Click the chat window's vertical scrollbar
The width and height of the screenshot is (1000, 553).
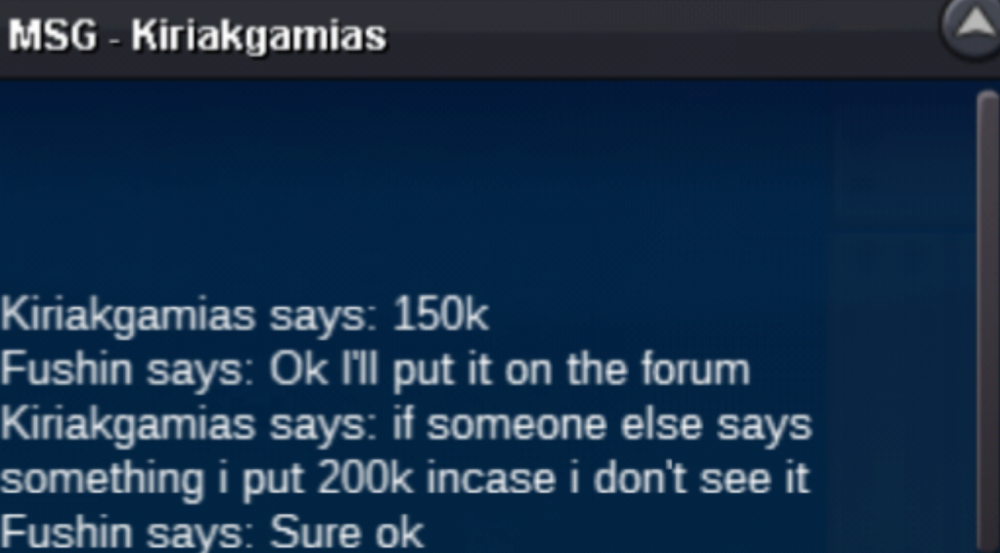coord(988,321)
